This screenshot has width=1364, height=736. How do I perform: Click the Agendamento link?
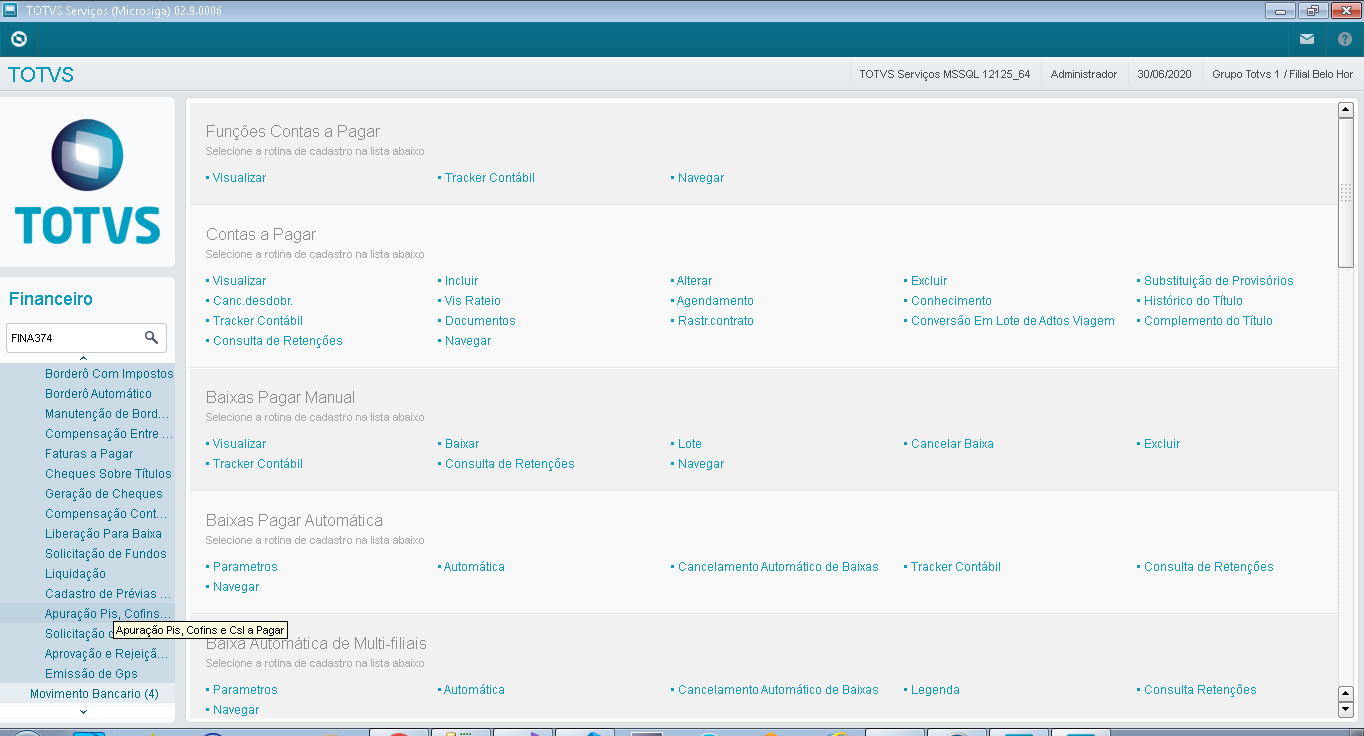715,301
